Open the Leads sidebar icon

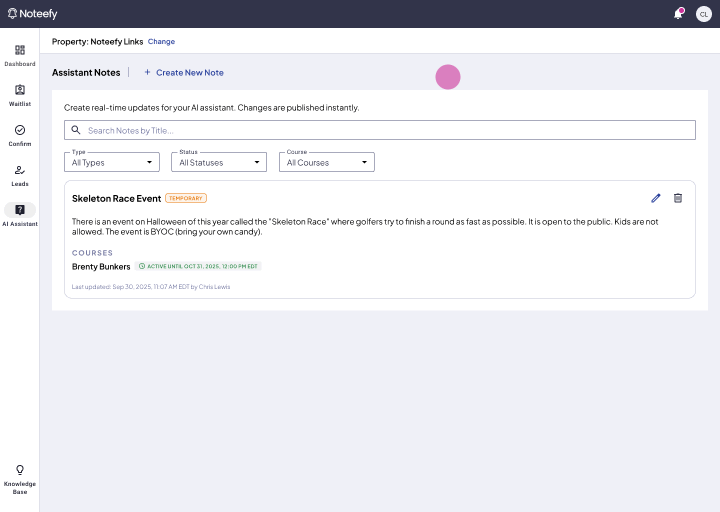point(20,170)
